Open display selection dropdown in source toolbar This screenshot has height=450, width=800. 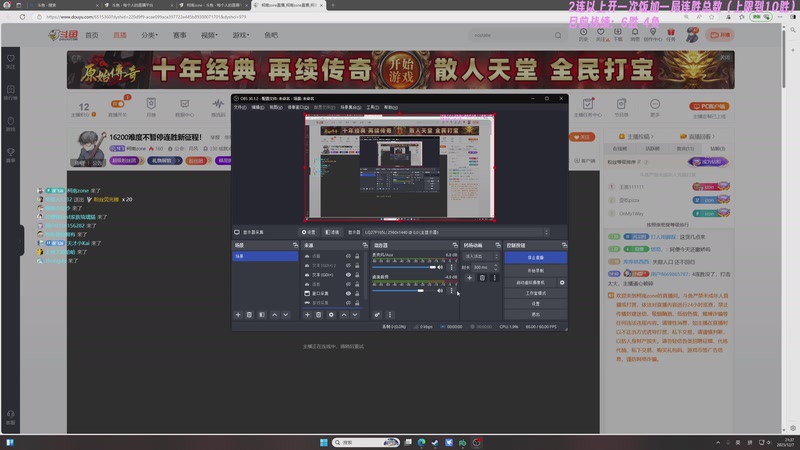click(456, 232)
